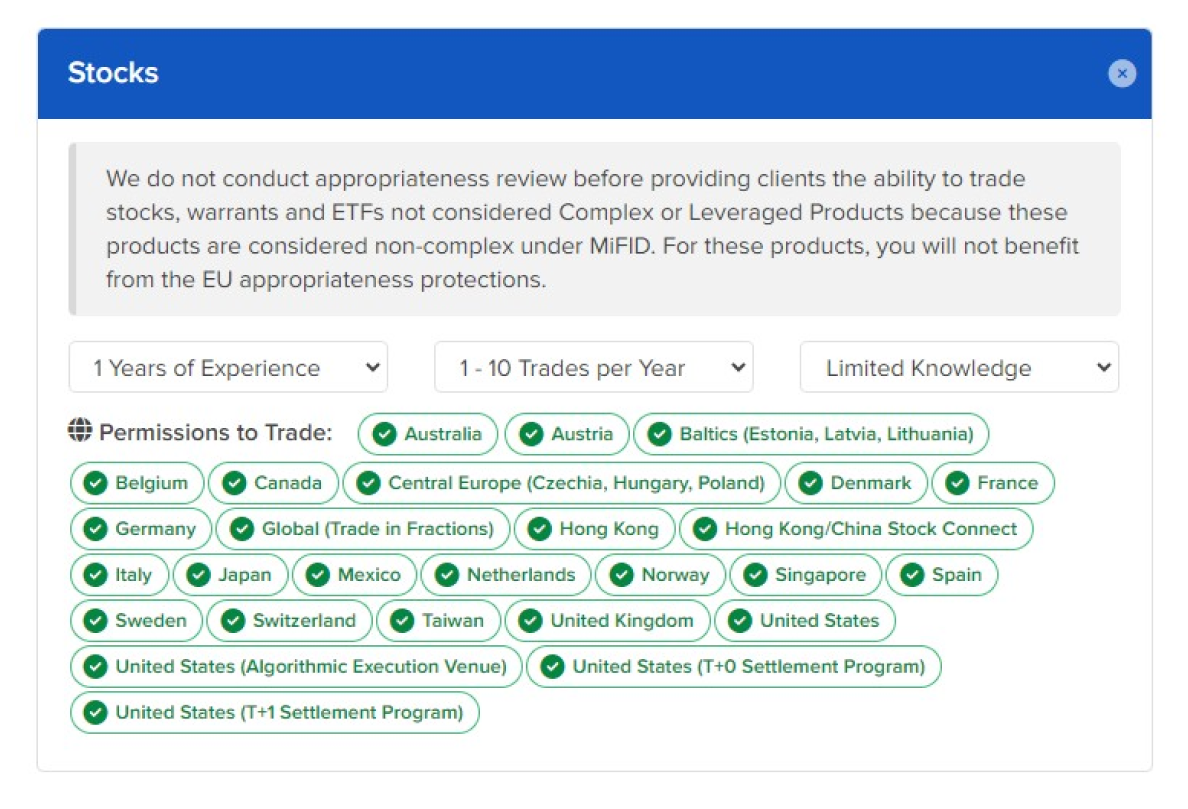Select United States (T+0 Settlement Program) chip

pos(734,667)
